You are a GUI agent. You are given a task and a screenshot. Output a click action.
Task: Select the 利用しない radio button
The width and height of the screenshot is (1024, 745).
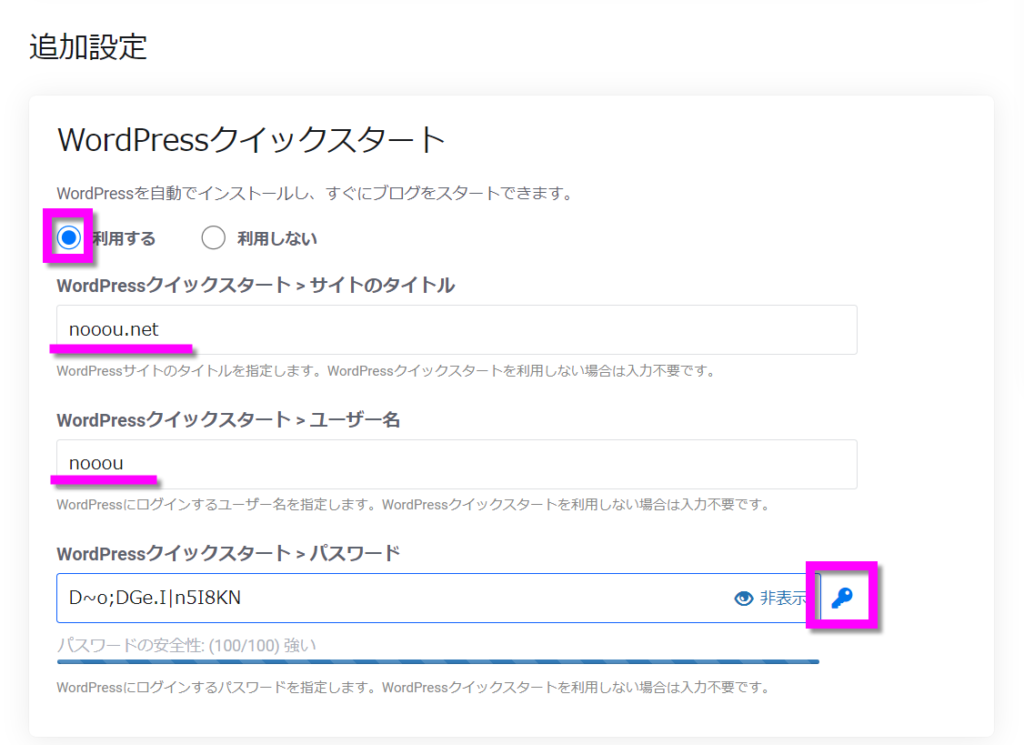(x=213, y=238)
